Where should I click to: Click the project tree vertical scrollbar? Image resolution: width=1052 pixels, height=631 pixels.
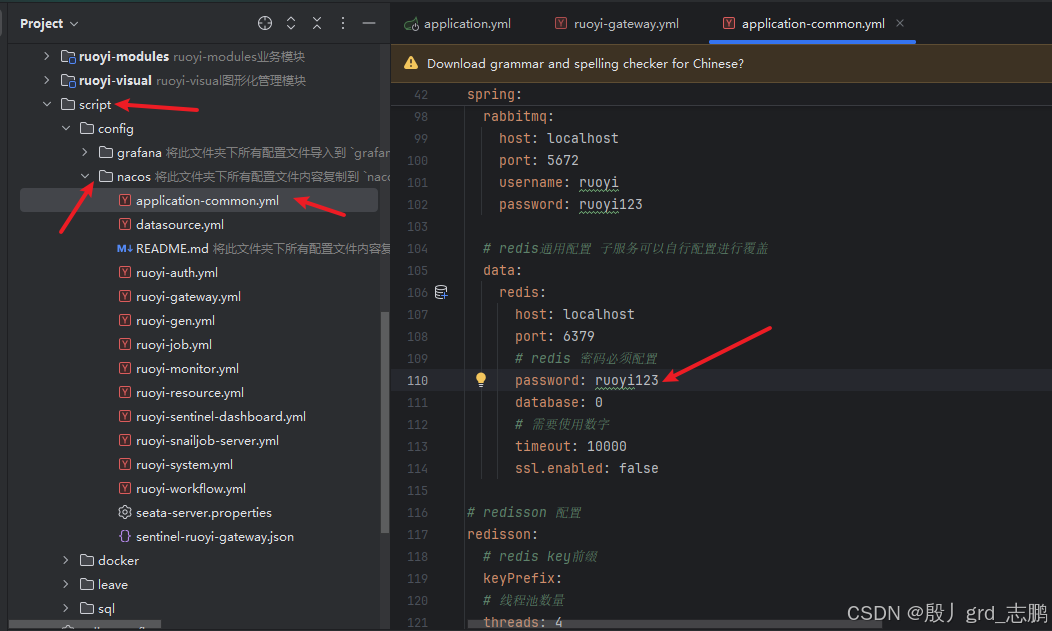tap(384, 422)
